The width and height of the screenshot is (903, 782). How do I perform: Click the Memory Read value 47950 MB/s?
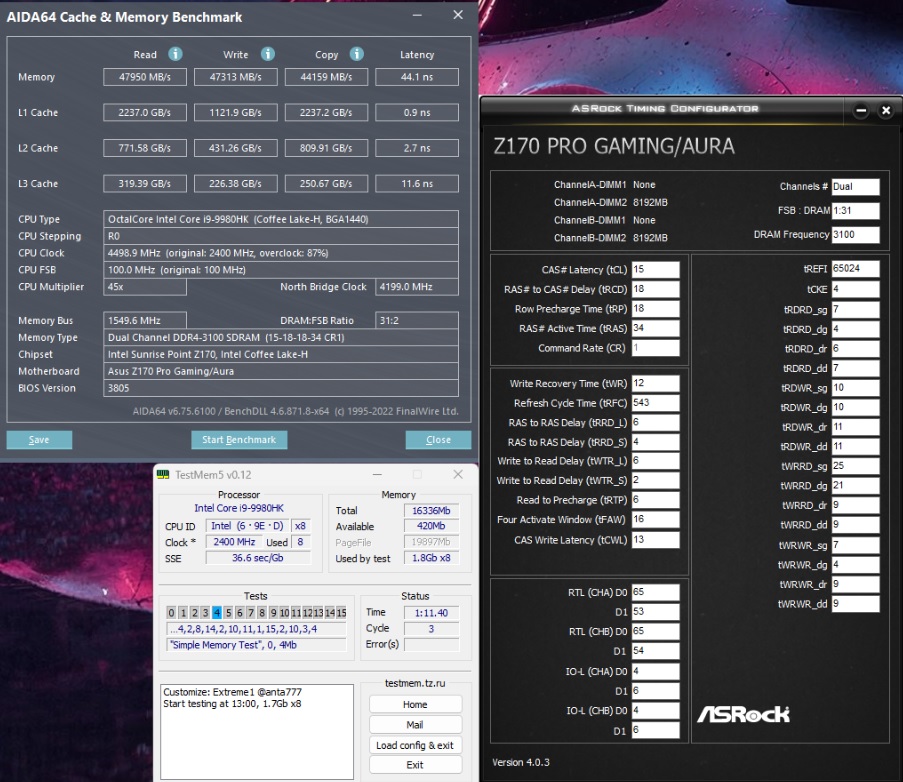click(x=145, y=77)
